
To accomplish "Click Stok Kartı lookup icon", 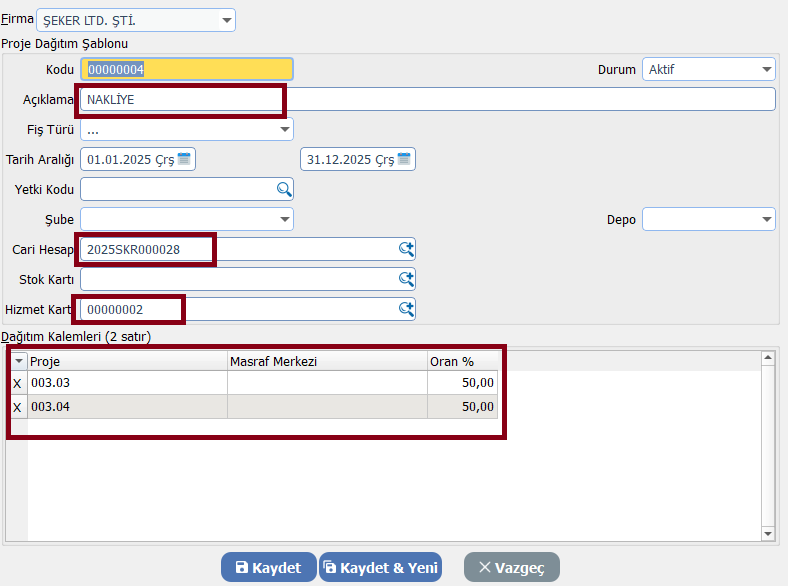I will pyautogui.click(x=406, y=279).
